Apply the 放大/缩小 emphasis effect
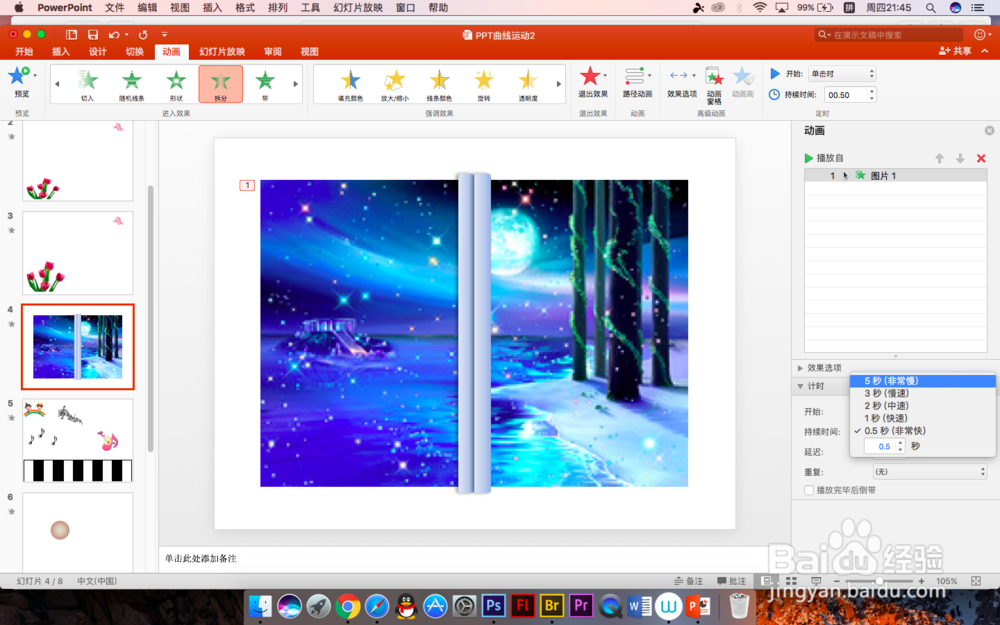This screenshot has width=1000, height=625. (395, 84)
